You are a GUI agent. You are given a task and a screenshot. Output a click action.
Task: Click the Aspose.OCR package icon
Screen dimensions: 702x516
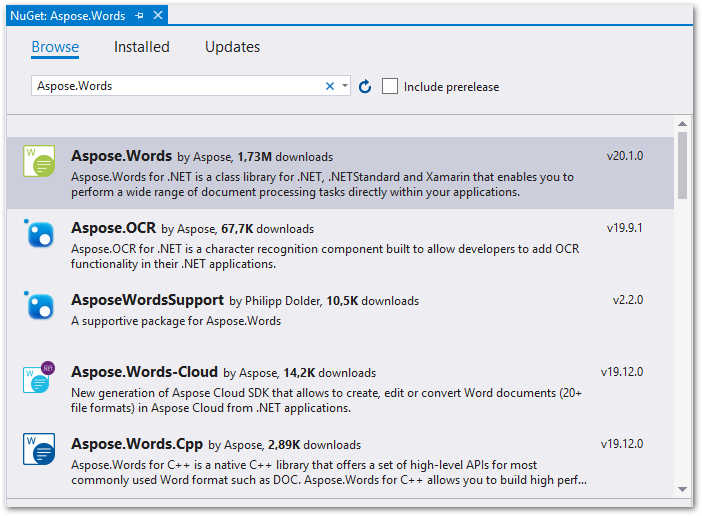pos(40,235)
